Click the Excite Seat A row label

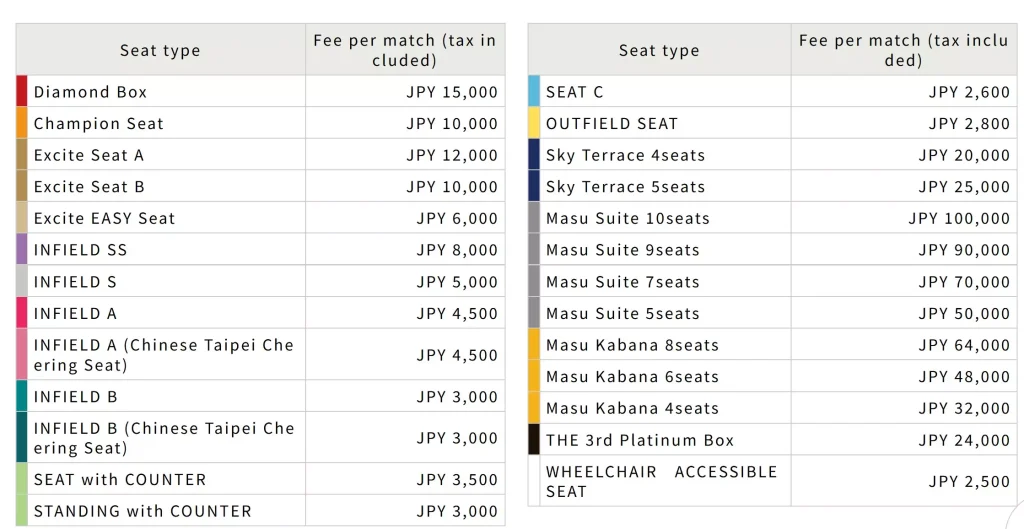[x=89, y=155]
